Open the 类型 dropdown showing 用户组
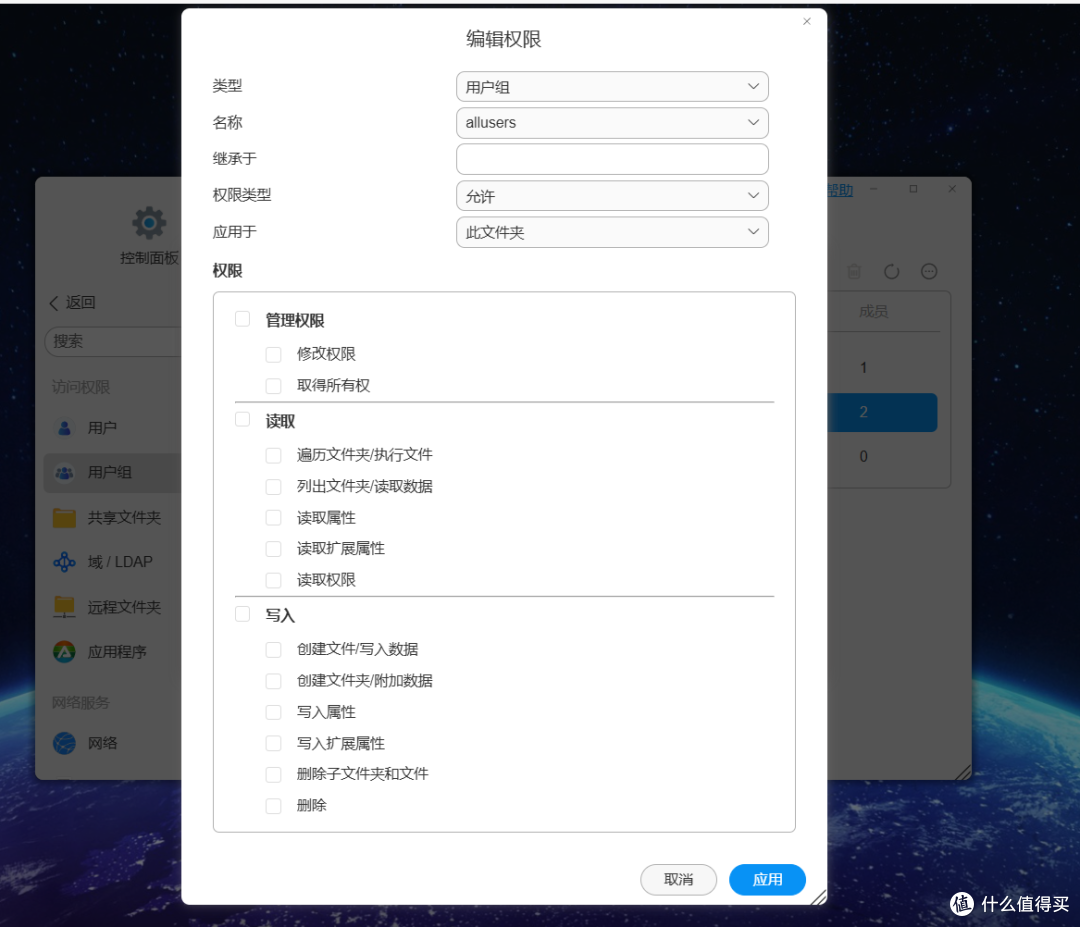 pyautogui.click(x=612, y=87)
